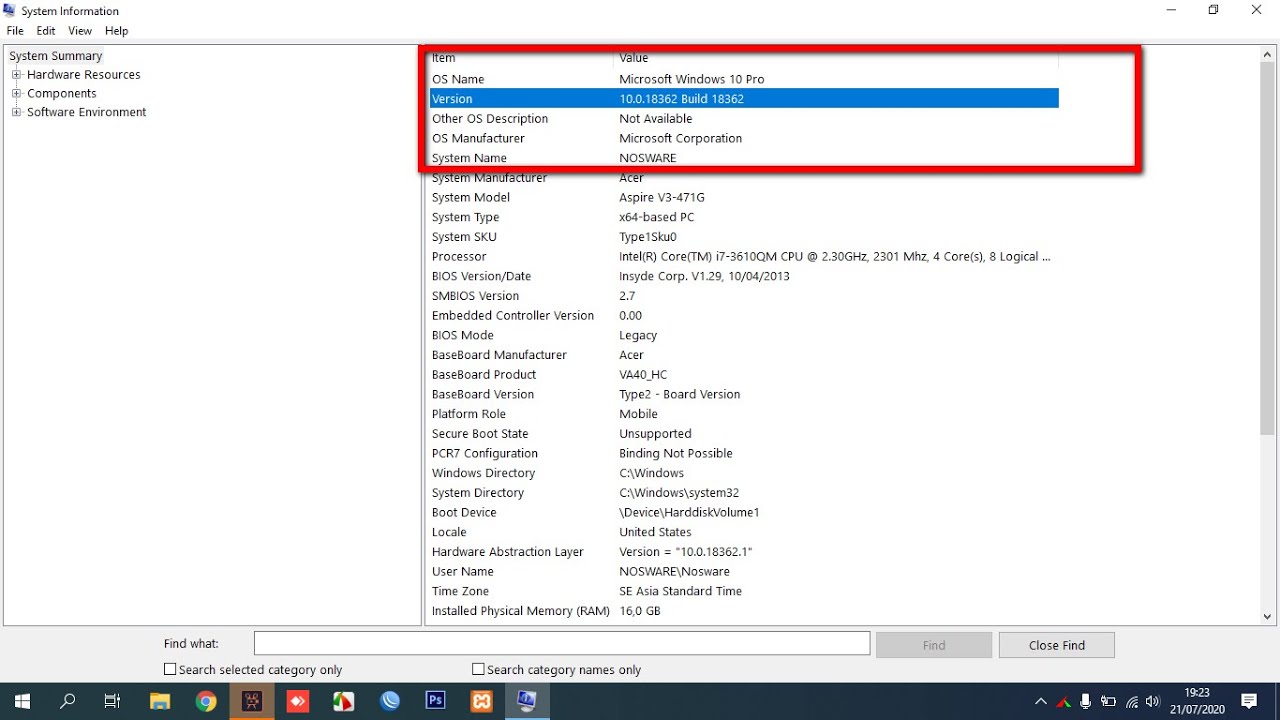
Task: Select the OS Name row
Action: click(744, 79)
